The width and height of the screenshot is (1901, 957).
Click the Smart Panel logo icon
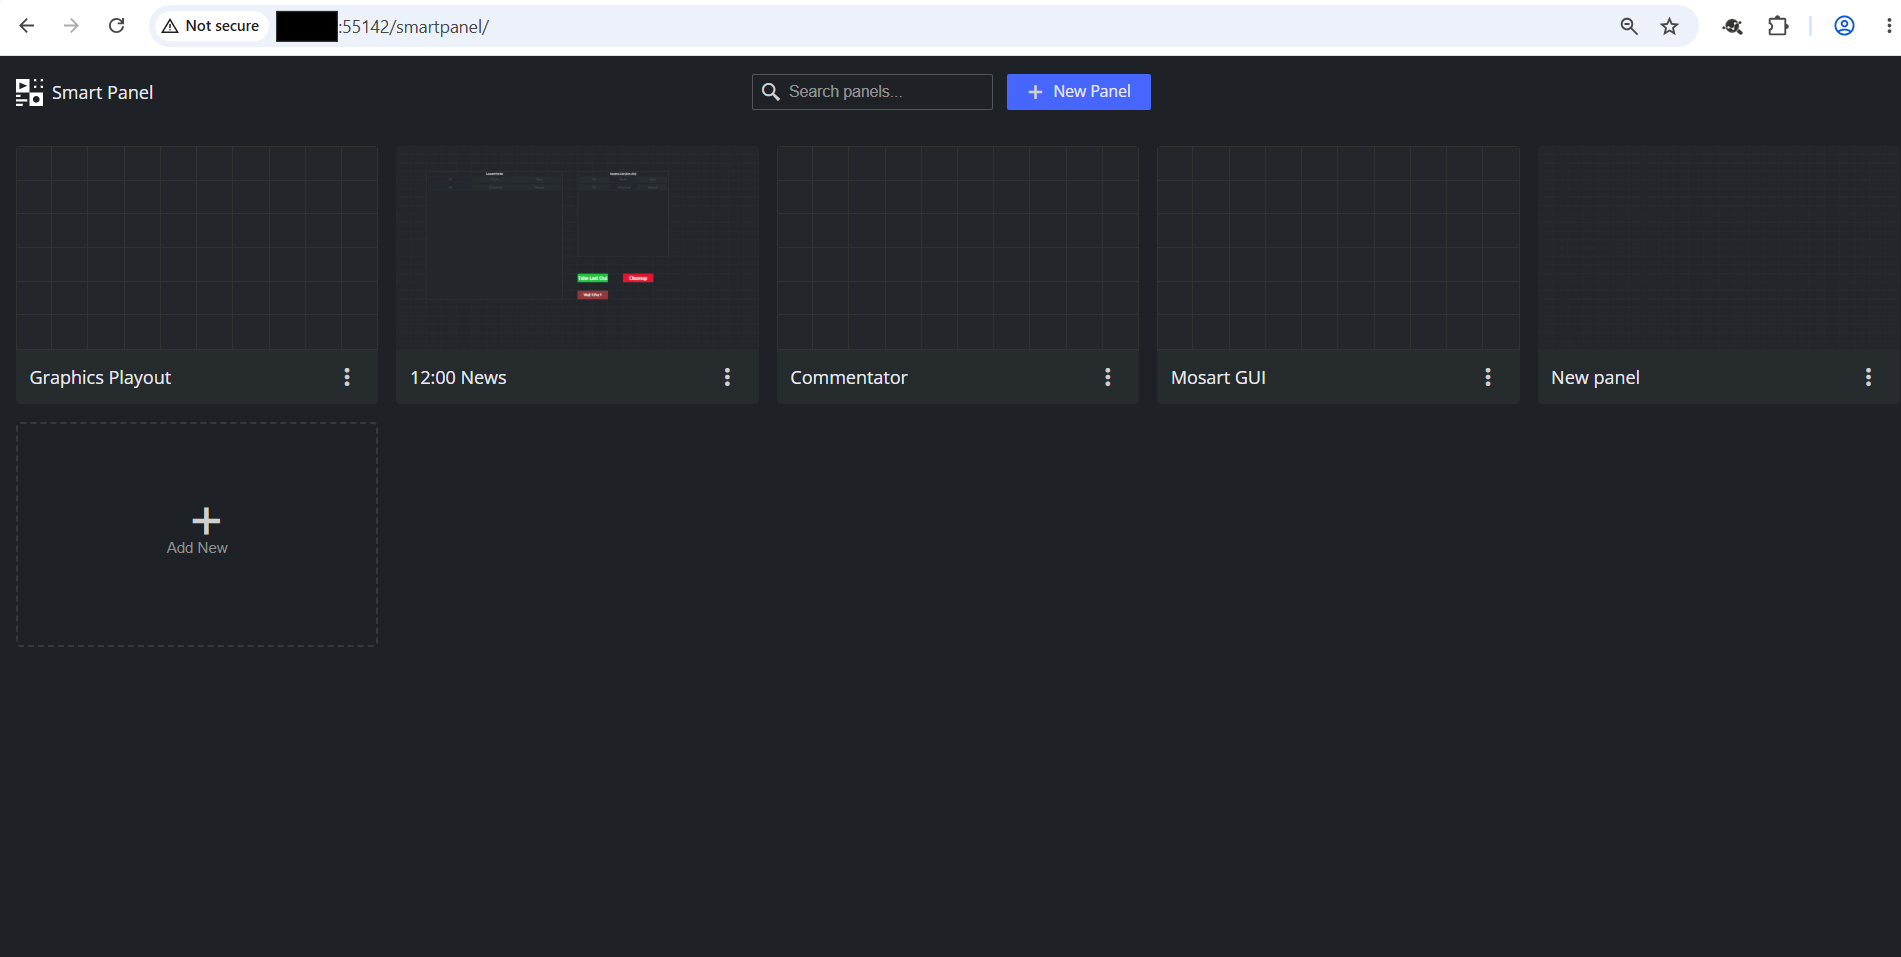point(30,92)
